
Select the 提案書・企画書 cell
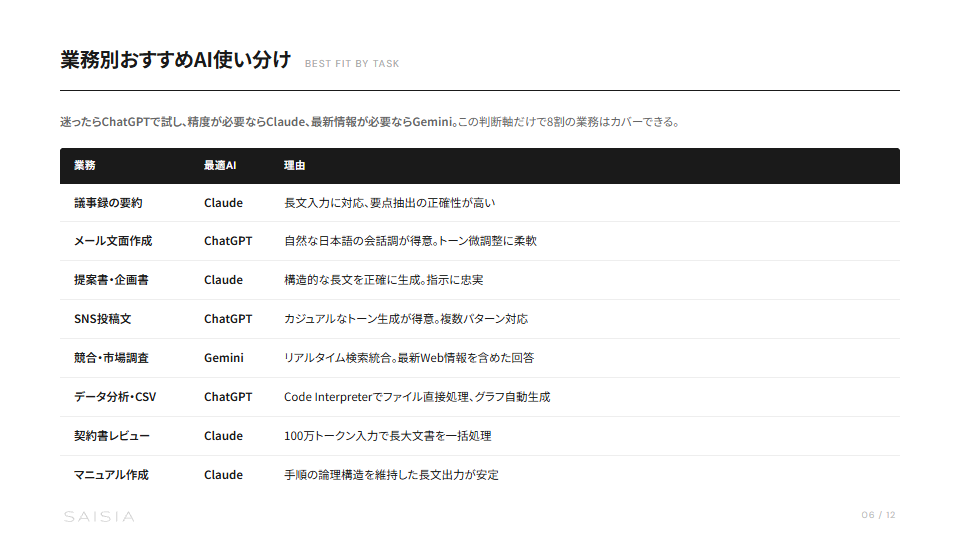[111, 280]
